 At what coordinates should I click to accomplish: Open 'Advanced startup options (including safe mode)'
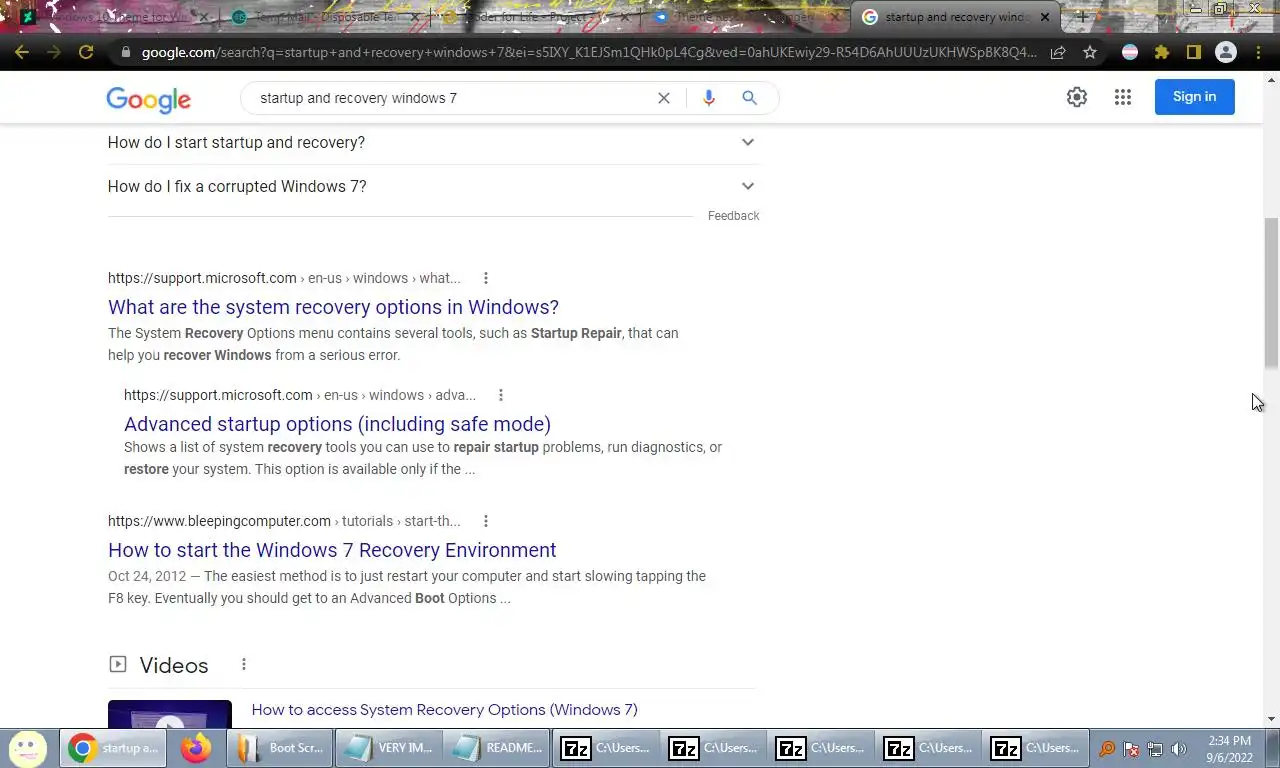[337, 424]
